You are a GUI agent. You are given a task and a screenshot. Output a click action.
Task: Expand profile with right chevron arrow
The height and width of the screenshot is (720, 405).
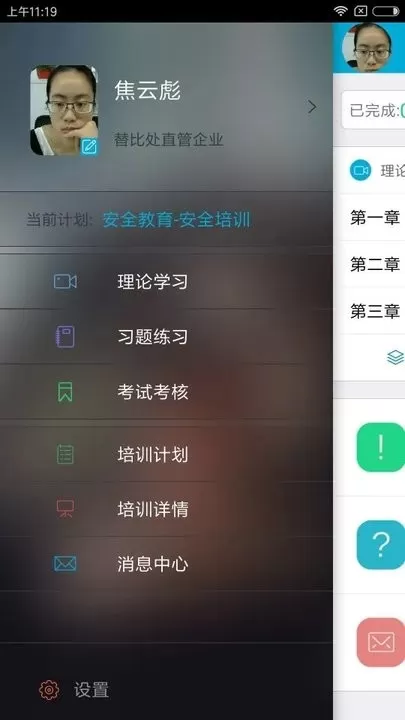click(312, 107)
